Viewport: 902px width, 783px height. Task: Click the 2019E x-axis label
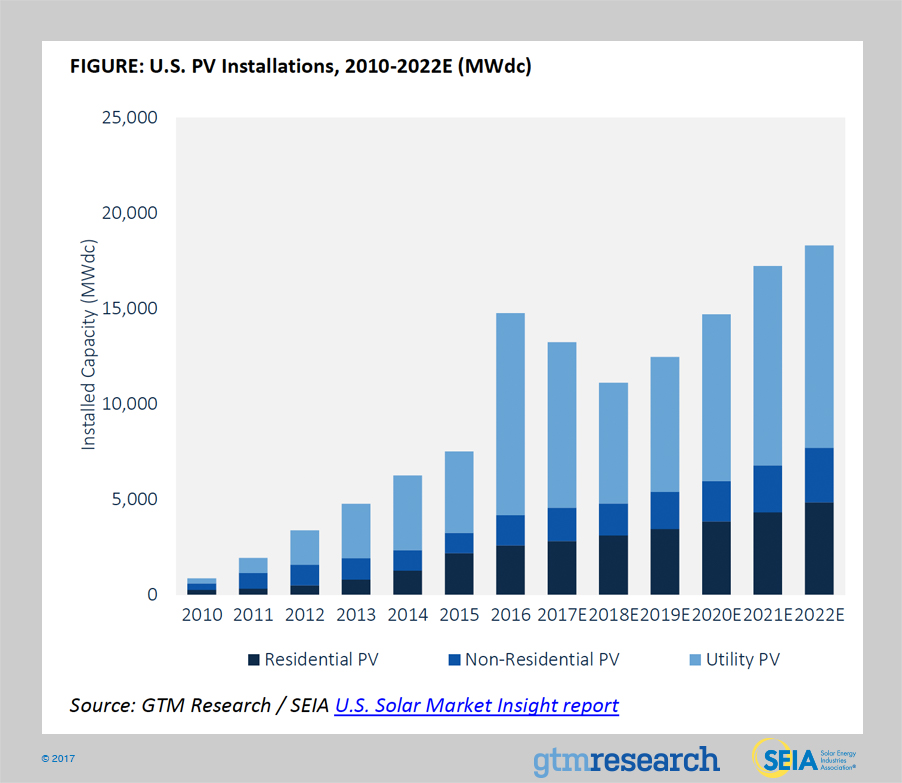click(x=665, y=615)
